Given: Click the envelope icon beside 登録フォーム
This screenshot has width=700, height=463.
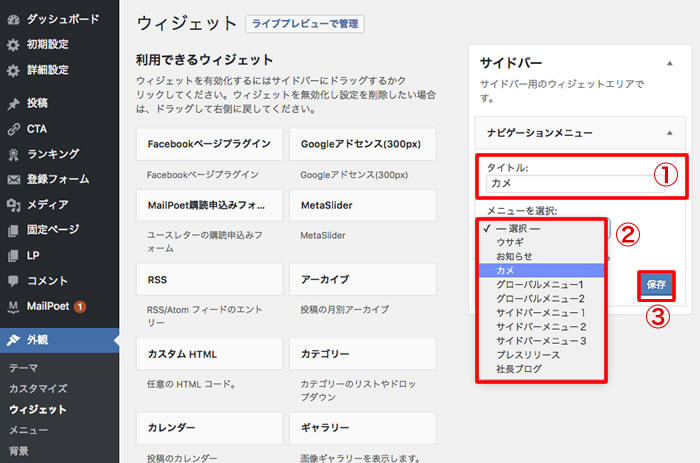Looking at the screenshot, I should (x=13, y=180).
